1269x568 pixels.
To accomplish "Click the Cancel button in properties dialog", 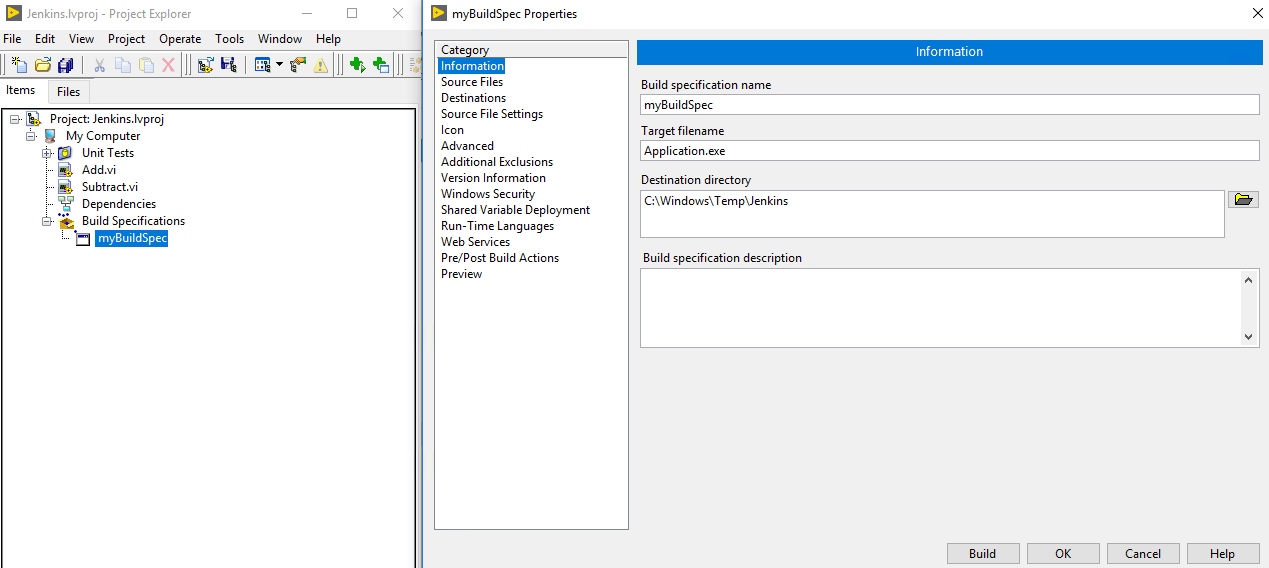I will click(1143, 554).
